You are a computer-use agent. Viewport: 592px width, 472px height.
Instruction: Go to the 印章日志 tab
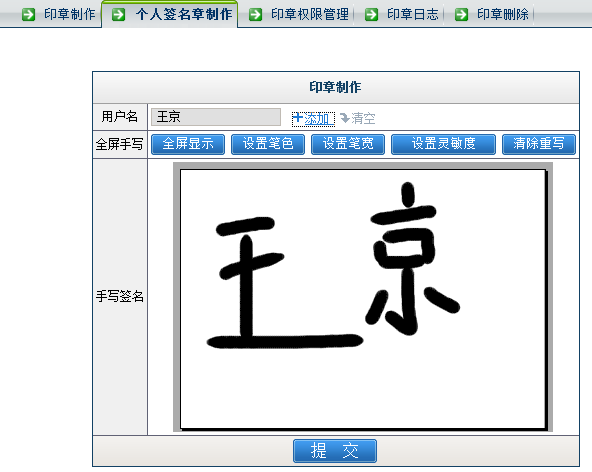pyautogui.click(x=413, y=14)
